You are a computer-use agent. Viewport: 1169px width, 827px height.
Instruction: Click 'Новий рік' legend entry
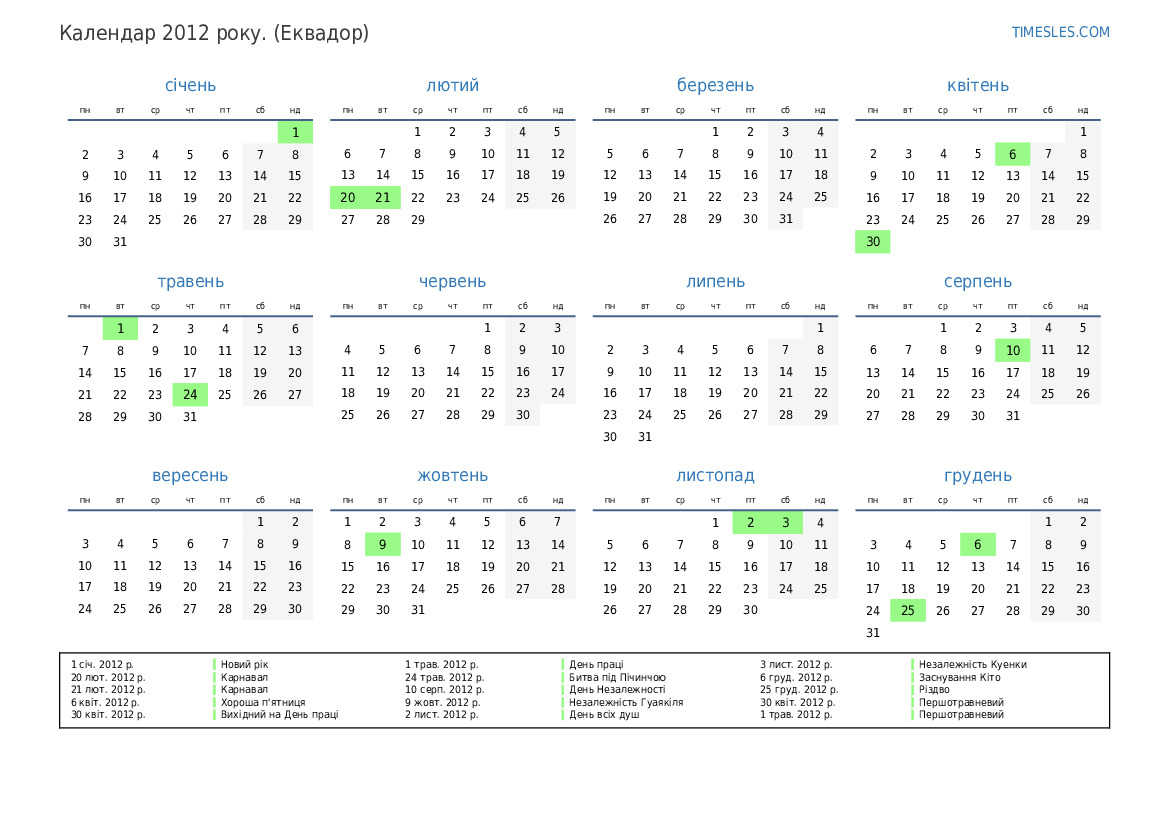(245, 664)
